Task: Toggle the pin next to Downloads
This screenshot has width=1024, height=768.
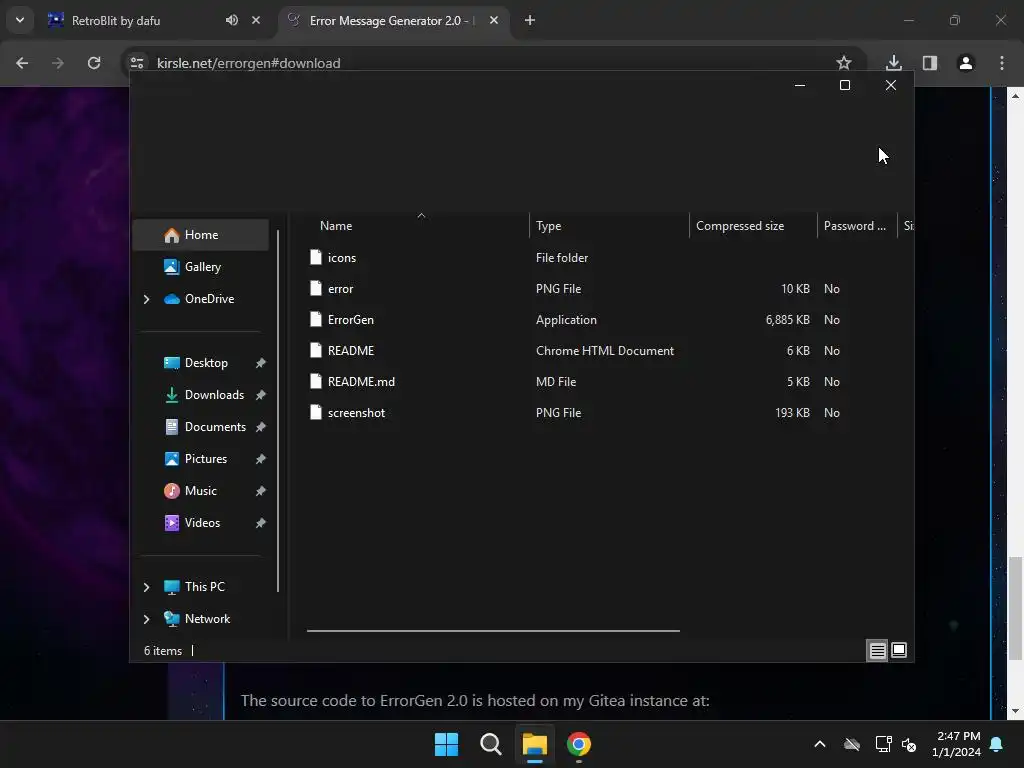Action: [x=261, y=394]
